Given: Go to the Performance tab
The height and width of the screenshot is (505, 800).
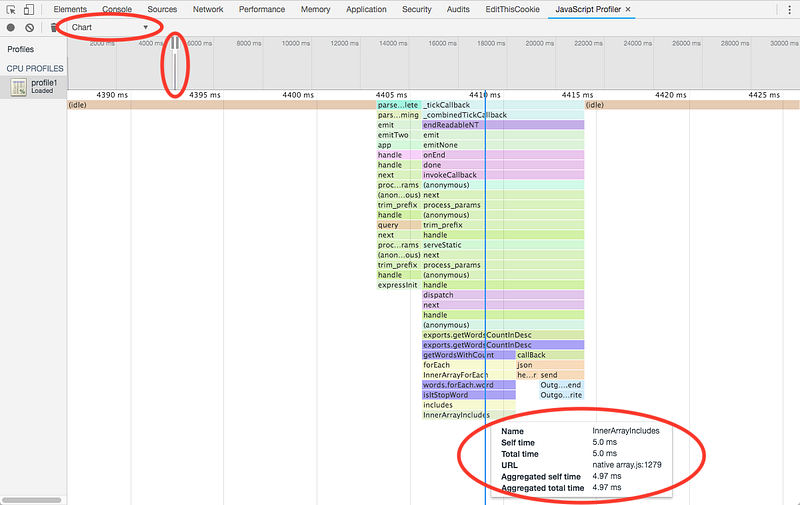Looking at the screenshot, I should [262, 9].
